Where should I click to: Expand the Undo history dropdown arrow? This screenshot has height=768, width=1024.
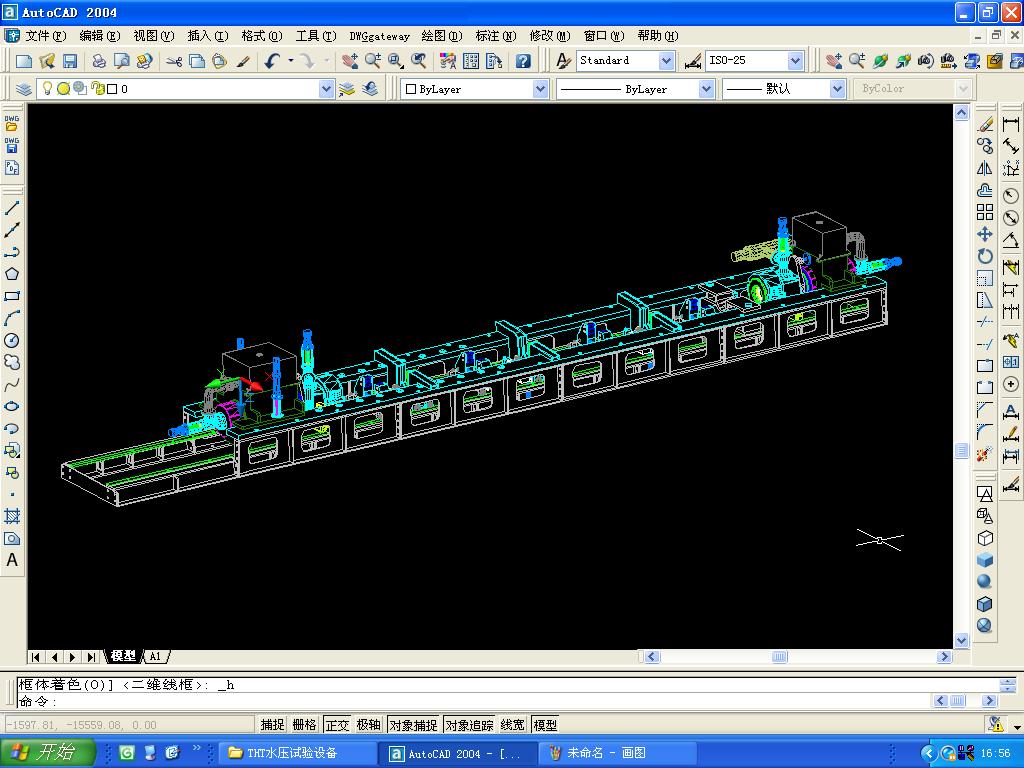pos(291,61)
